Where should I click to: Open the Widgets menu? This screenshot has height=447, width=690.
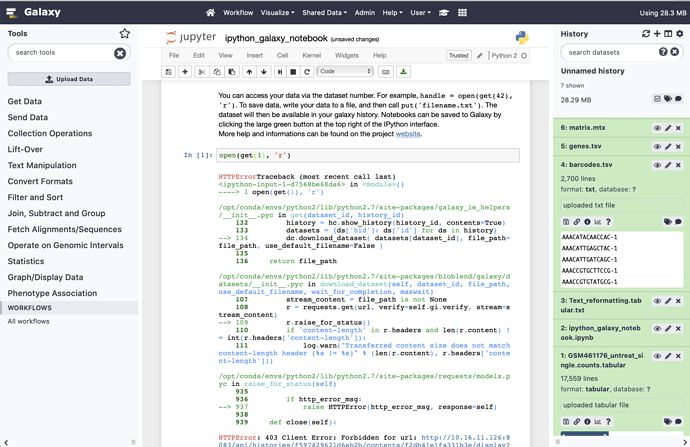point(346,56)
